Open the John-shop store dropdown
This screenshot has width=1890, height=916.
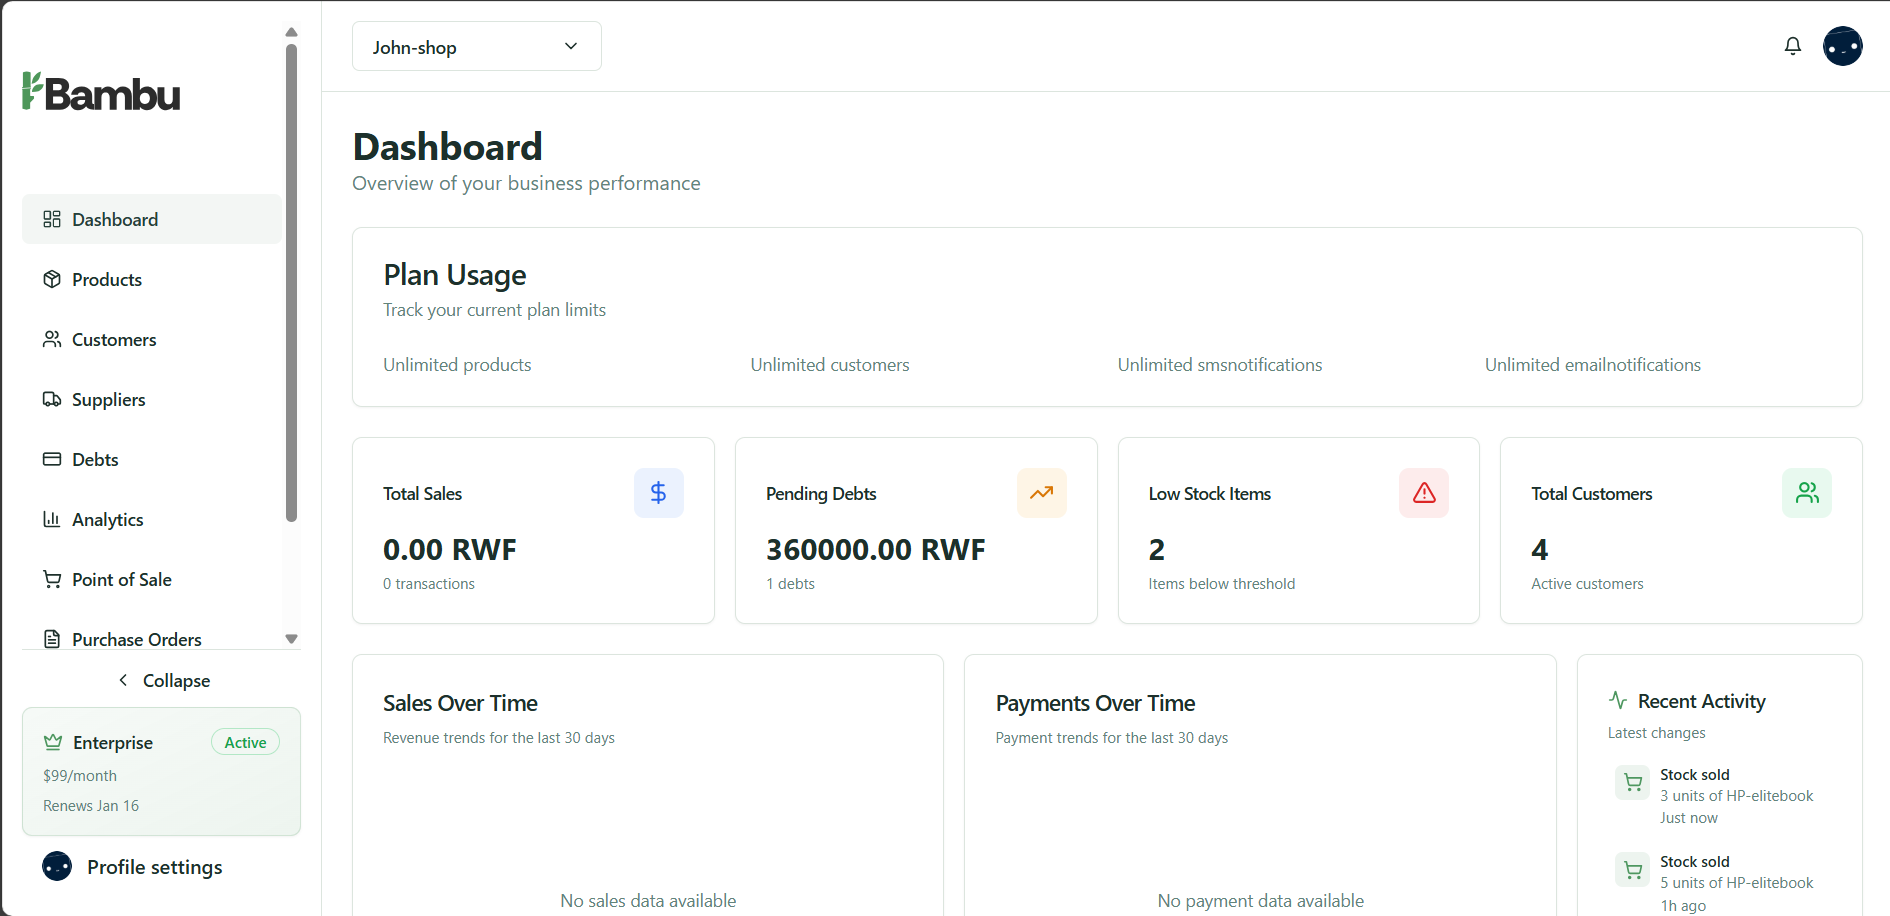click(476, 47)
